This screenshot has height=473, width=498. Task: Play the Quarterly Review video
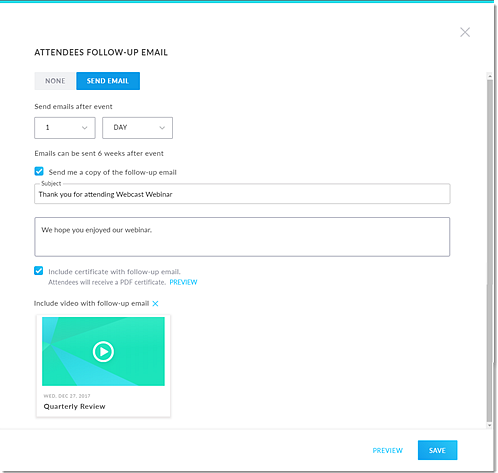[x=103, y=351]
